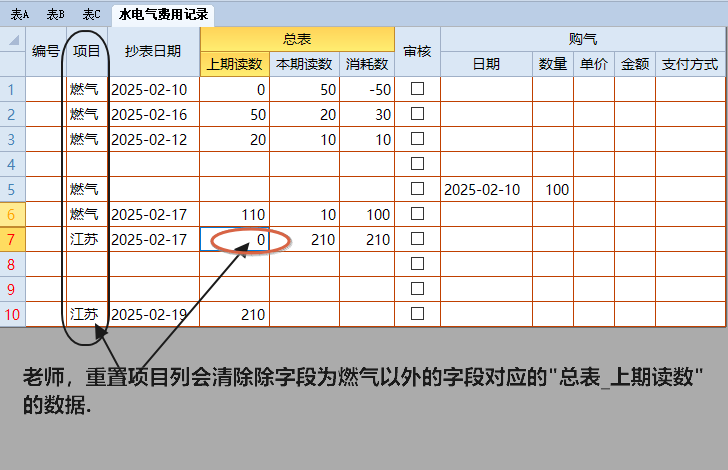The width and height of the screenshot is (728, 470).
Task: Select highlighted row header 7
Action: click(13, 240)
